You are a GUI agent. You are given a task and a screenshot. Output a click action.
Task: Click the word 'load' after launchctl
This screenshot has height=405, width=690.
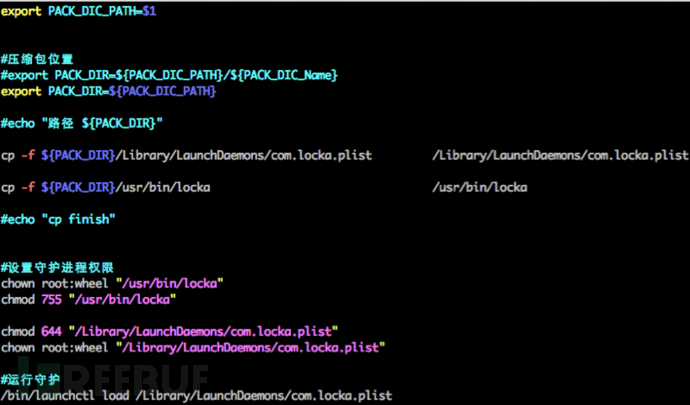(116, 395)
